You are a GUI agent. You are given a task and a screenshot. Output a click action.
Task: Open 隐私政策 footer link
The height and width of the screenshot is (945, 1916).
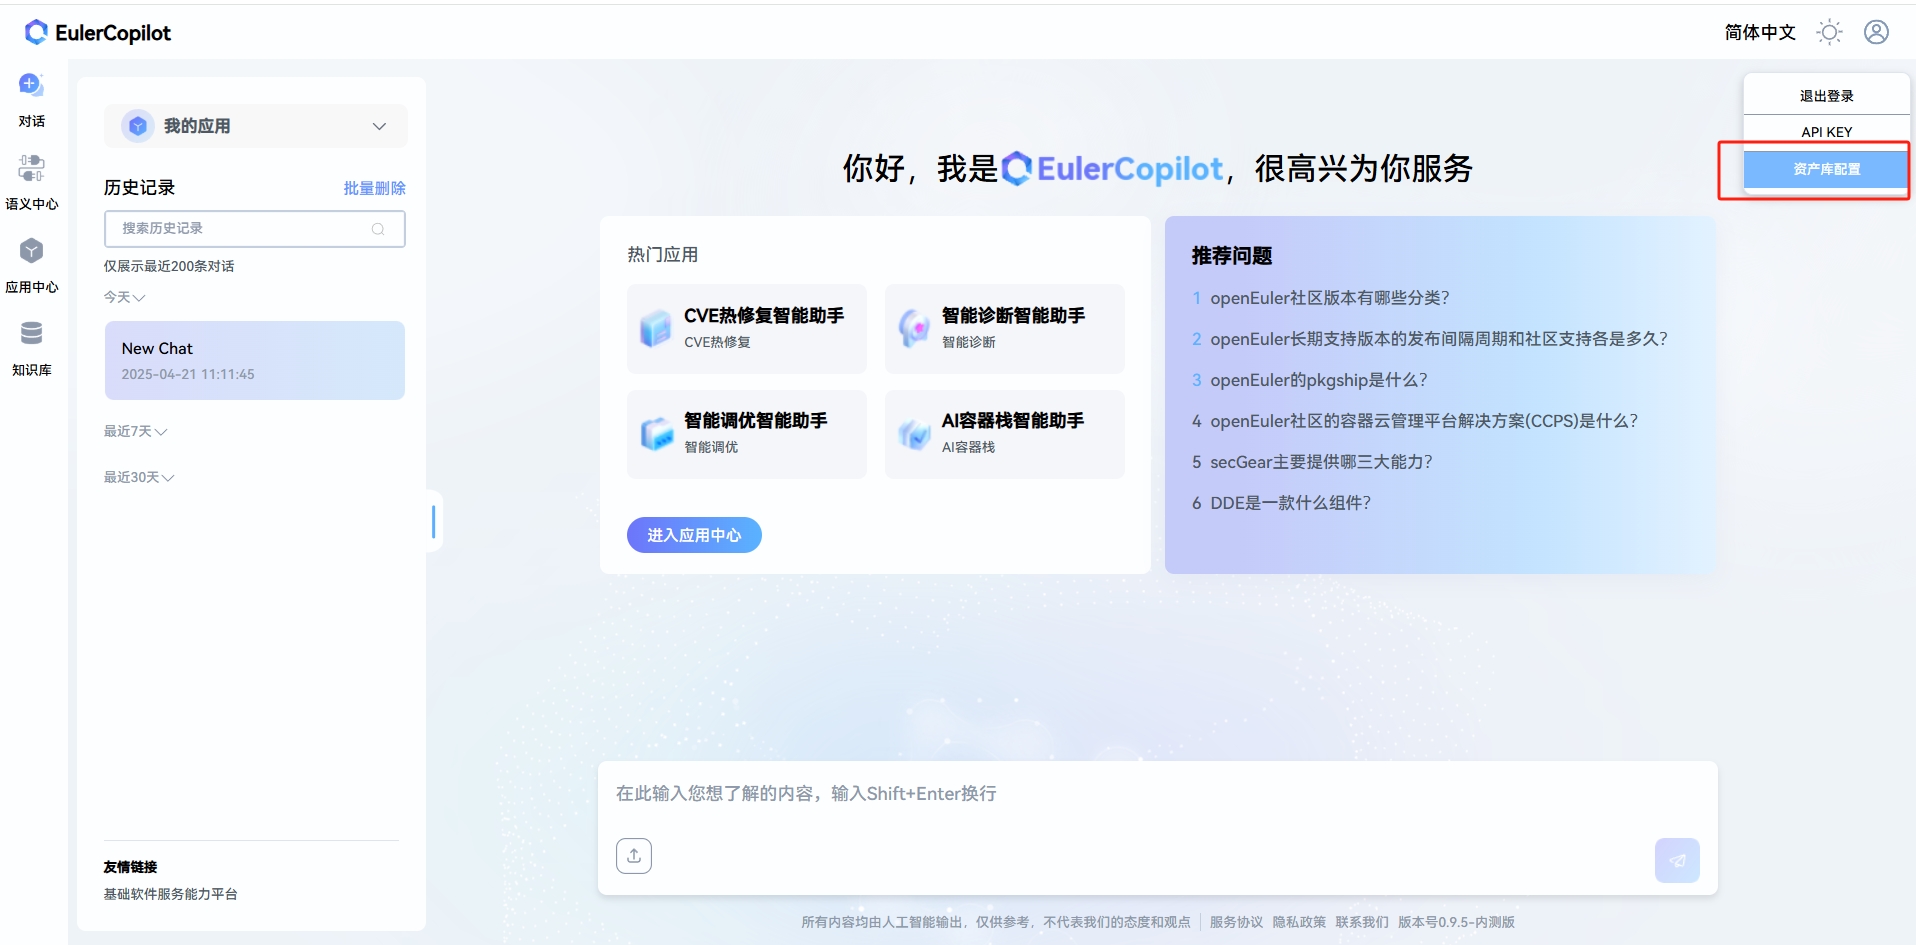pyautogui.click(x=1299, y=922)
